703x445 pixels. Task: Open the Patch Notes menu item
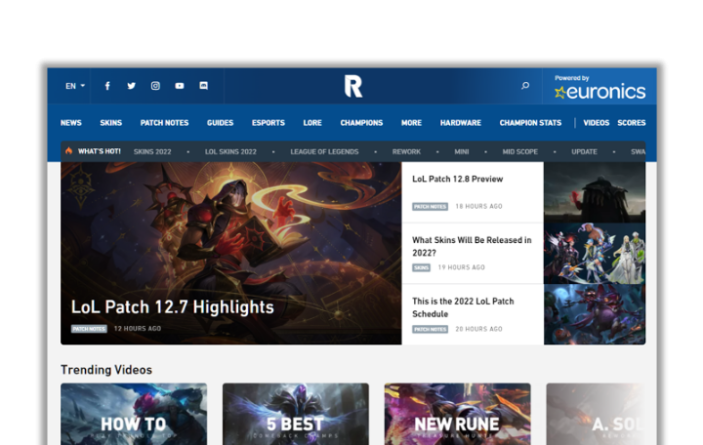click(164, 123)
